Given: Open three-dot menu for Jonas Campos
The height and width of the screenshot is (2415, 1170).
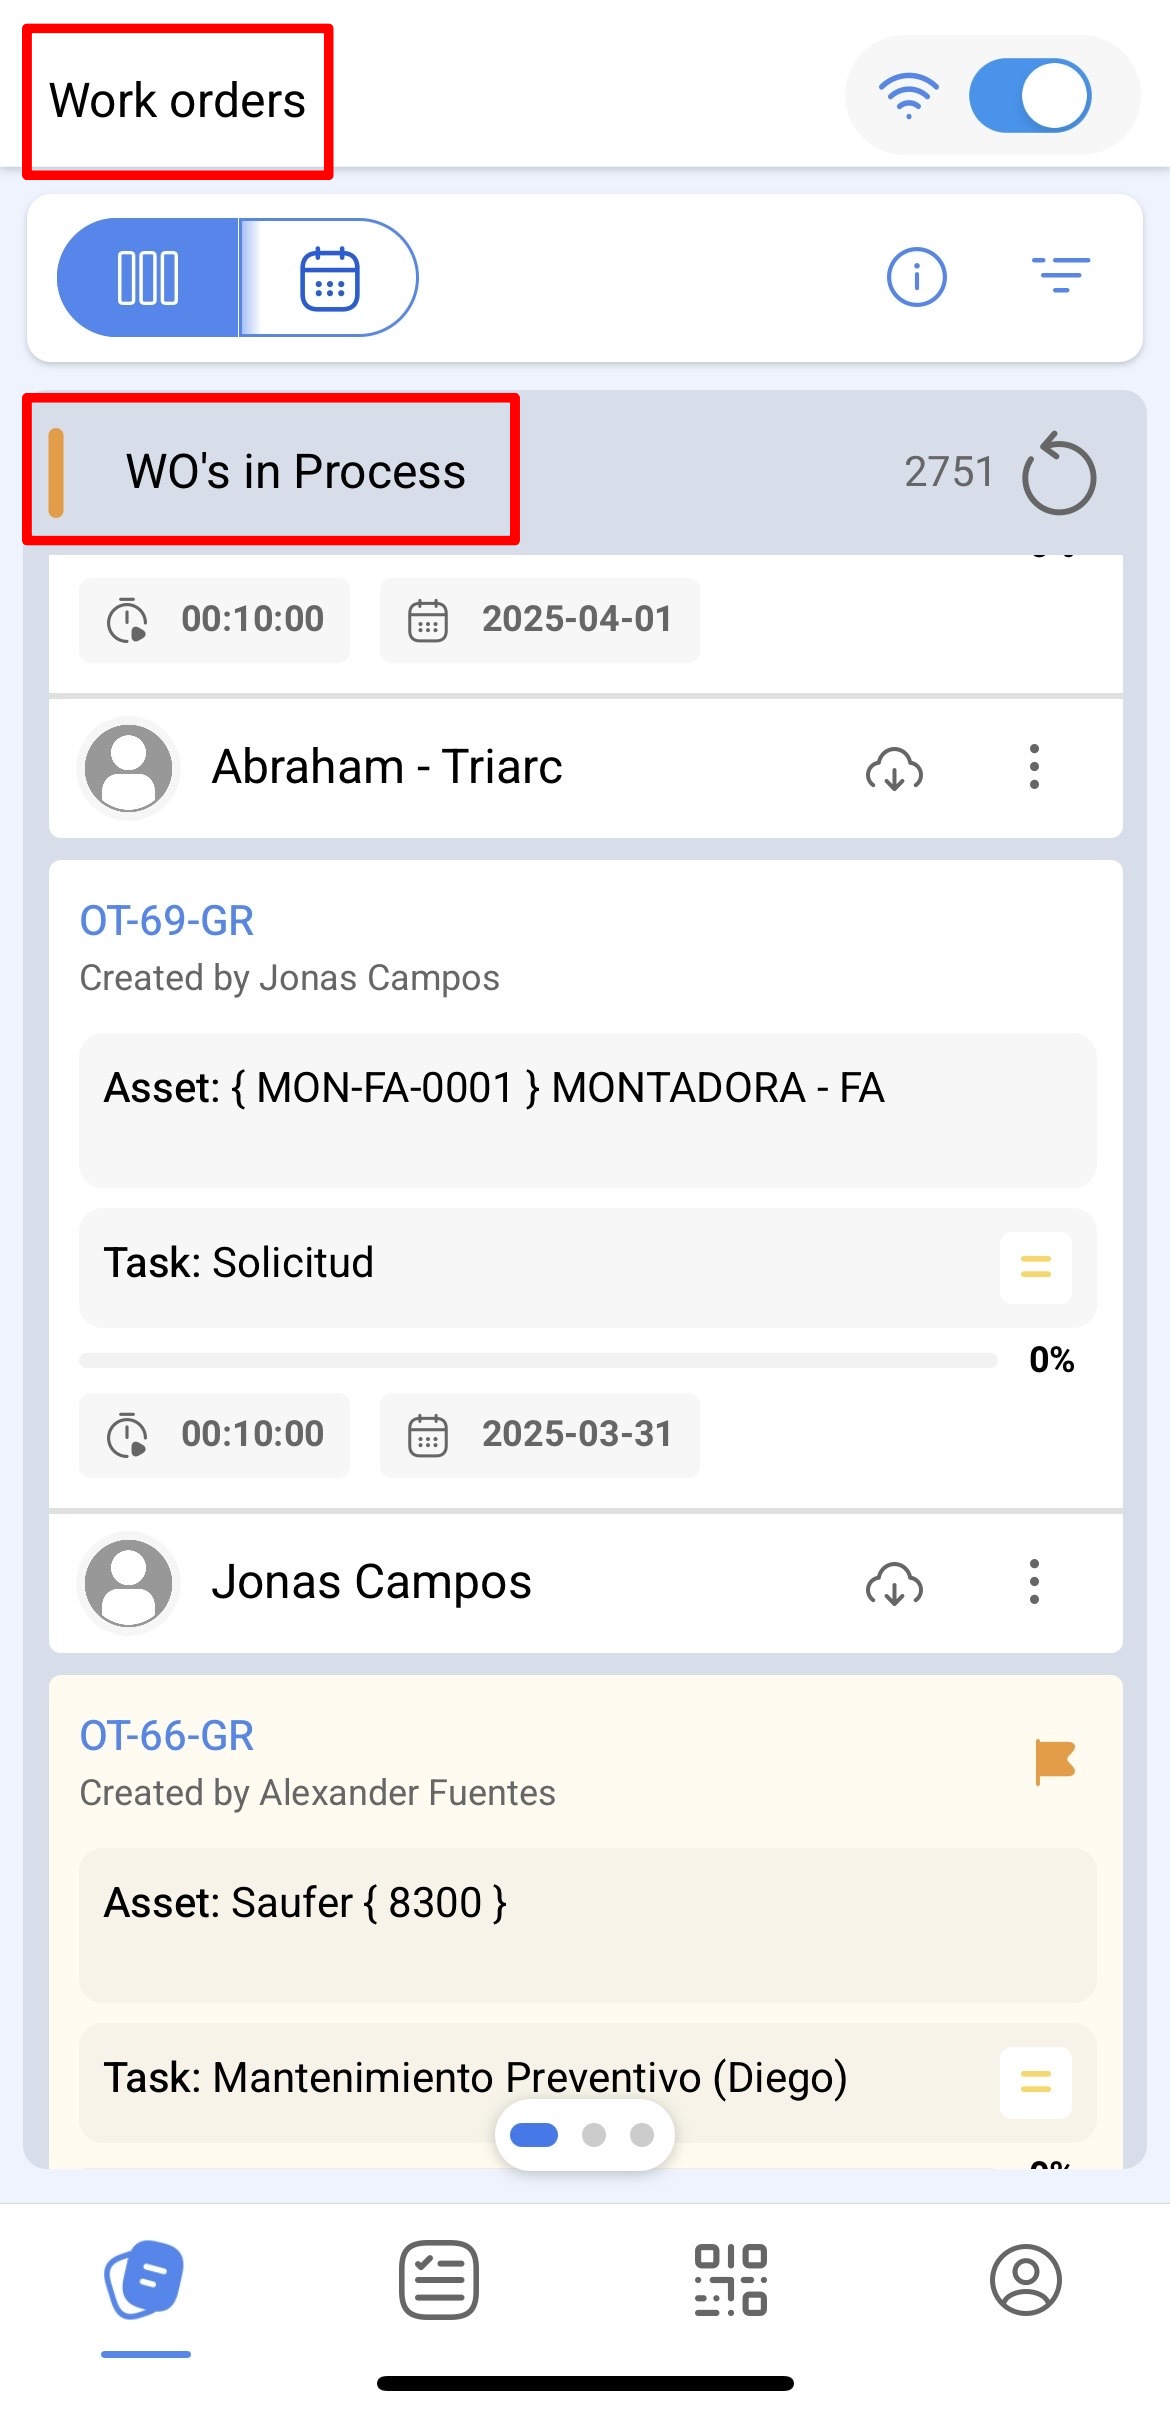Looking at the screenshot, I should coord(1034,1582).
